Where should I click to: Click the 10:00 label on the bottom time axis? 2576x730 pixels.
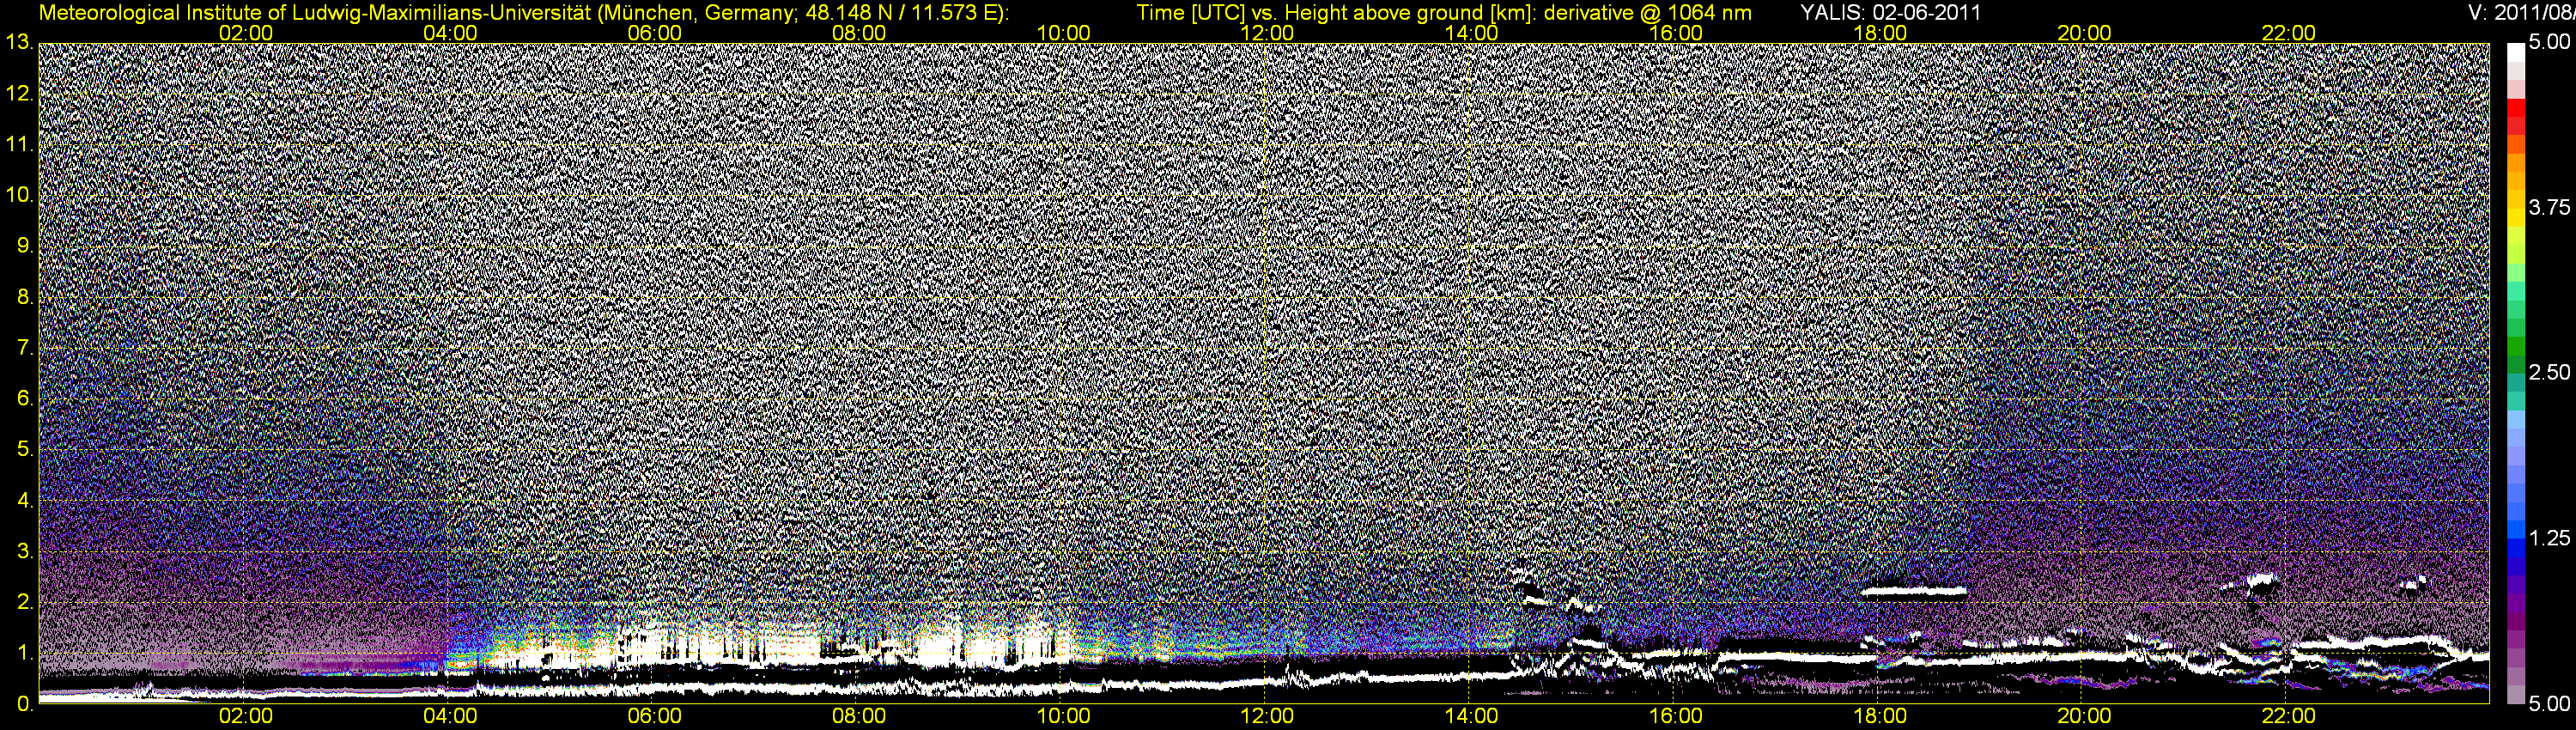pyautogui.click(x=1063, y=716)
